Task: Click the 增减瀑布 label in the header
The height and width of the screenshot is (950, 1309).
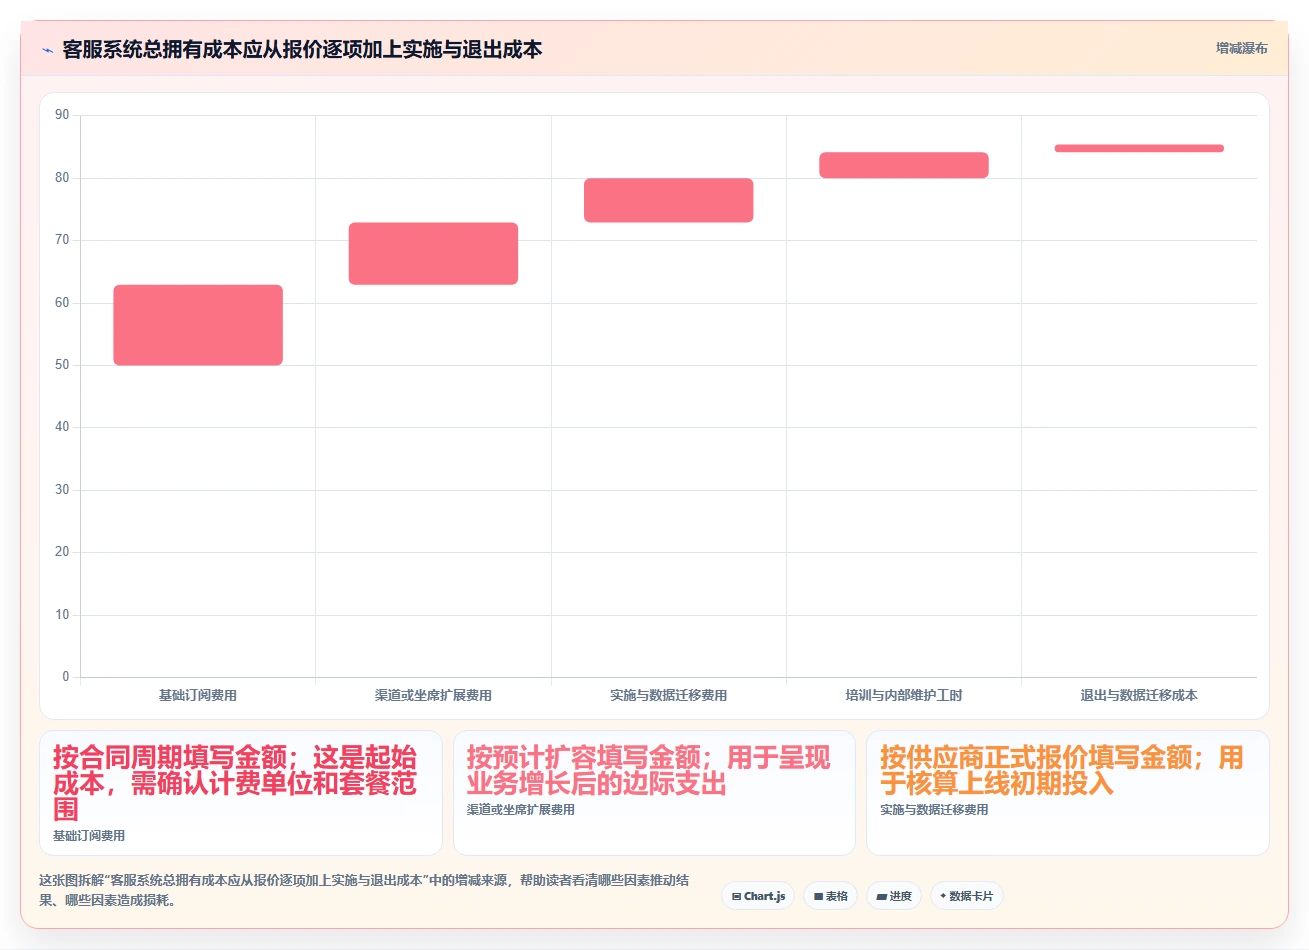Action: point(1241,48)
